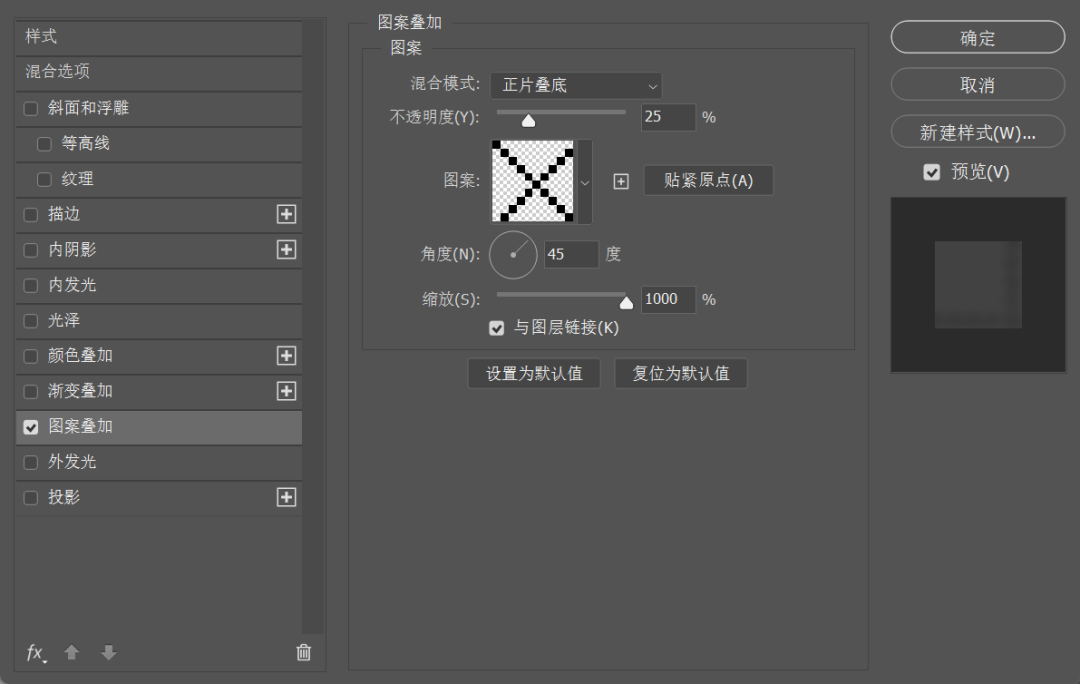Click the plus icon next to 描边
This screenshot has width=1080, height=684.
(x=288, y=214)
